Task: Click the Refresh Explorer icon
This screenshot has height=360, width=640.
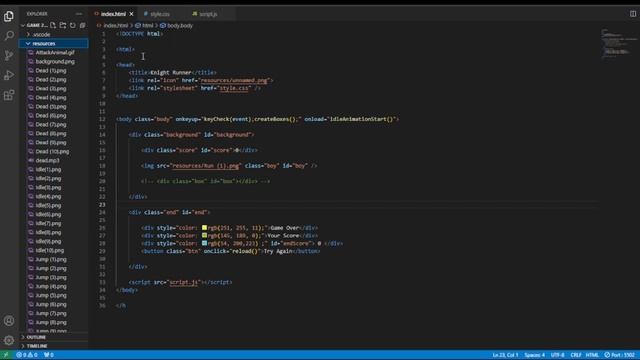Action: click(73, 25)
